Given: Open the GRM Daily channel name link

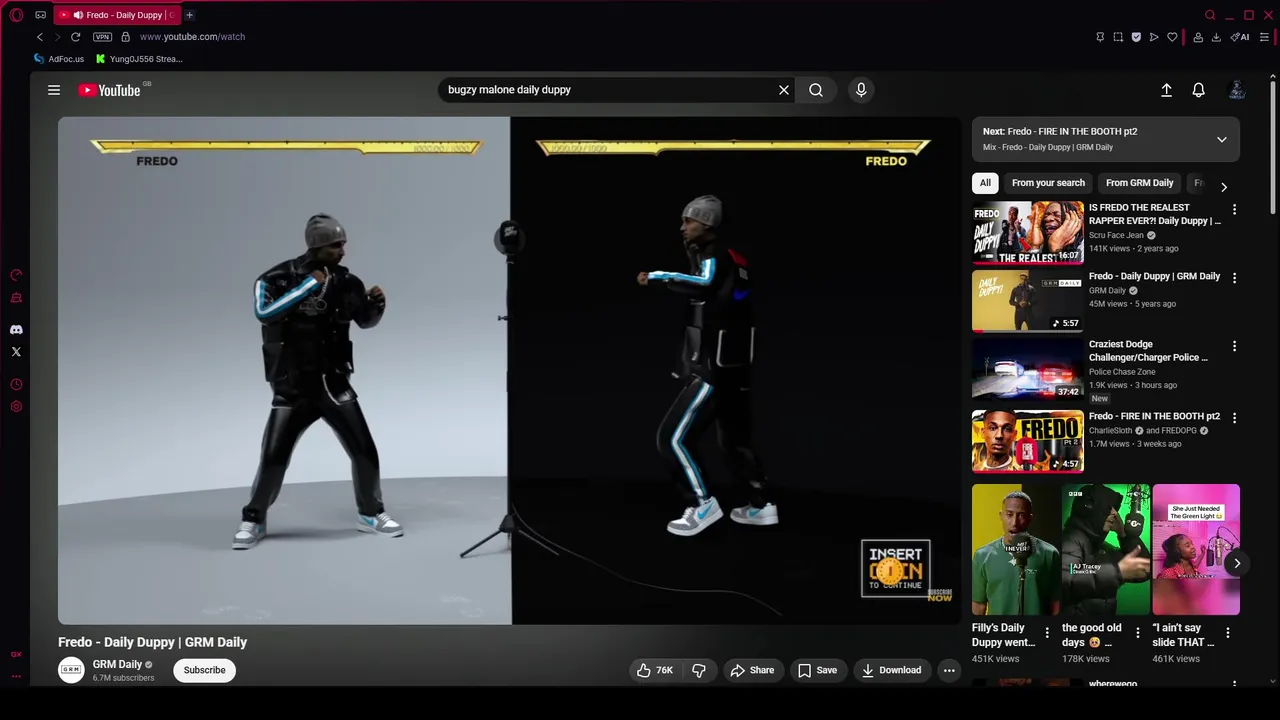Looking at the screenshot, I should point(118,664).
